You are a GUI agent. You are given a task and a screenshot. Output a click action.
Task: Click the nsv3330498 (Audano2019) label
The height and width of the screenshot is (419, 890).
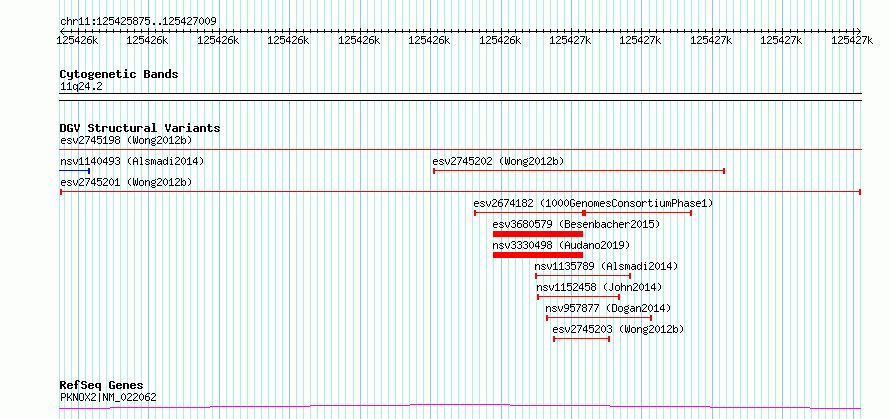tap(561, 245)
